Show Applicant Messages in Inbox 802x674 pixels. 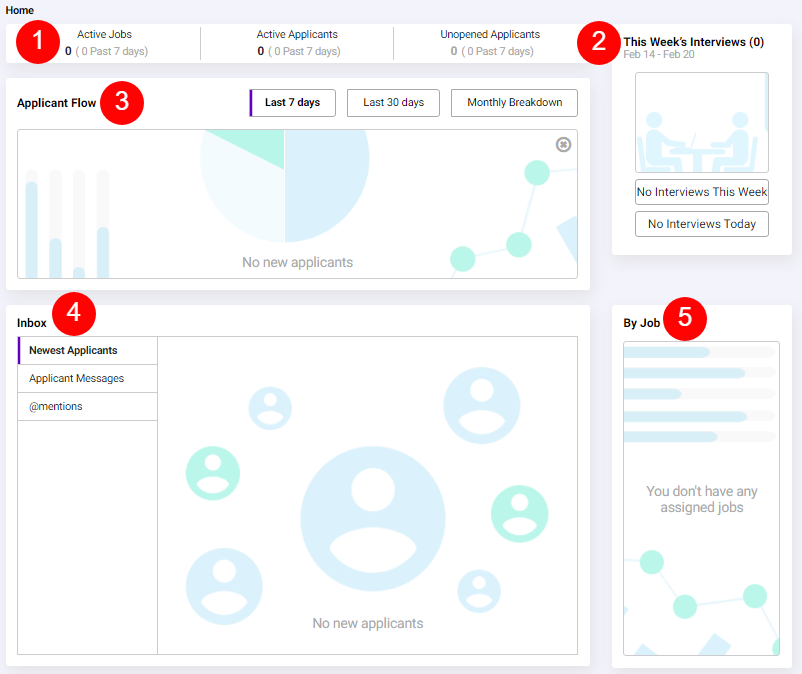(x=87, y=378)
